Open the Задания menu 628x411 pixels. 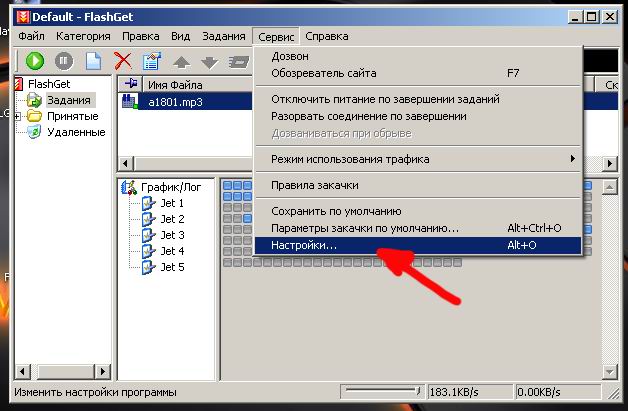[x=223, y=36]
